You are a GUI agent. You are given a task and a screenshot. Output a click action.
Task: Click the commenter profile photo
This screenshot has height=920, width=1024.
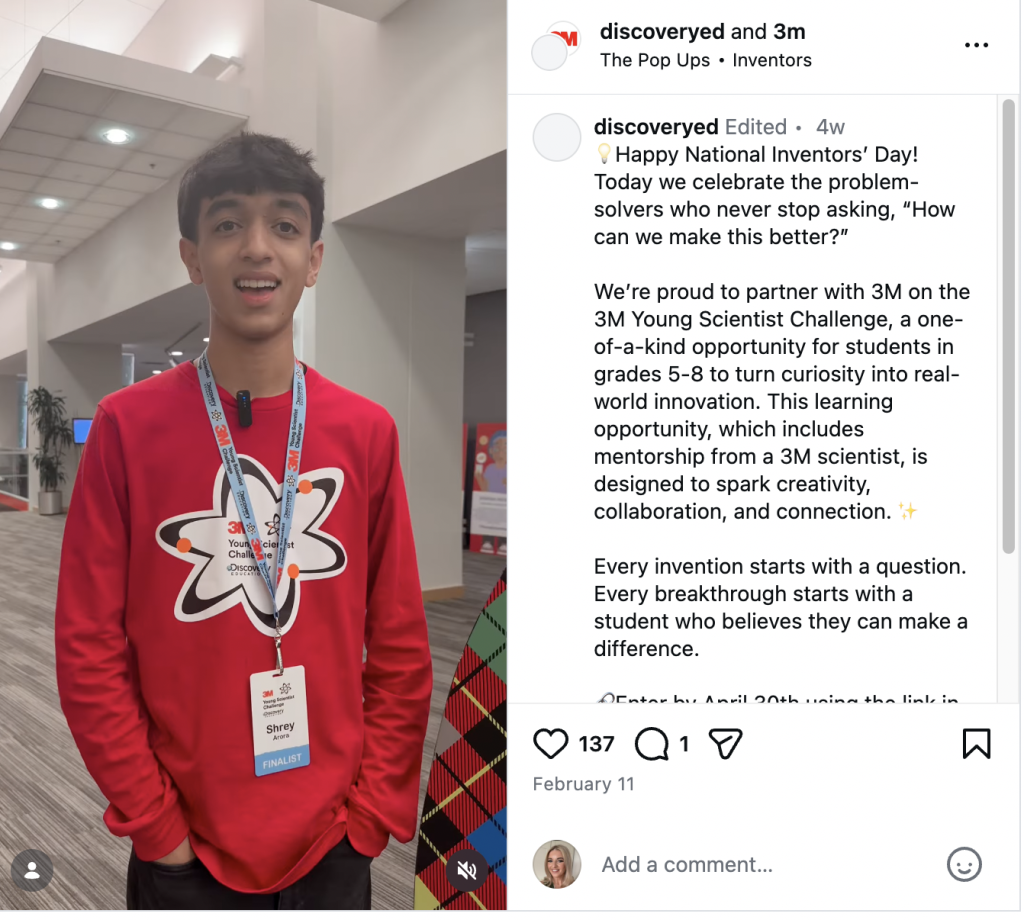tap(556, 864)
